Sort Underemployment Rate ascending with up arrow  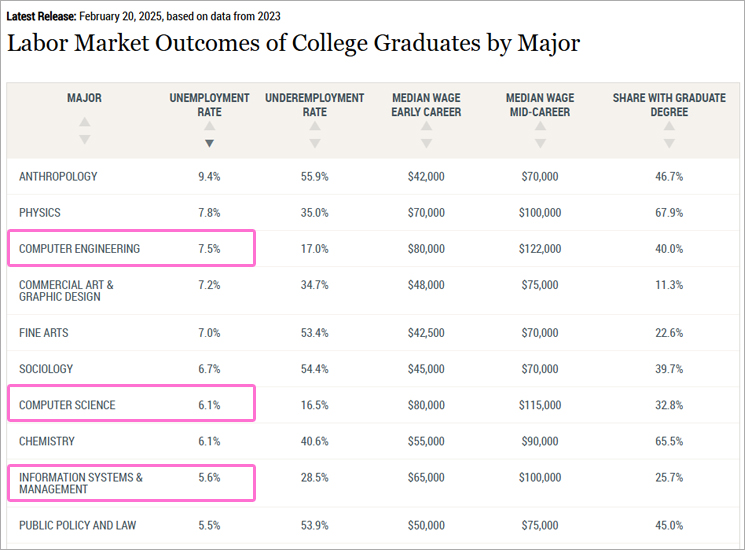point(314,124)
